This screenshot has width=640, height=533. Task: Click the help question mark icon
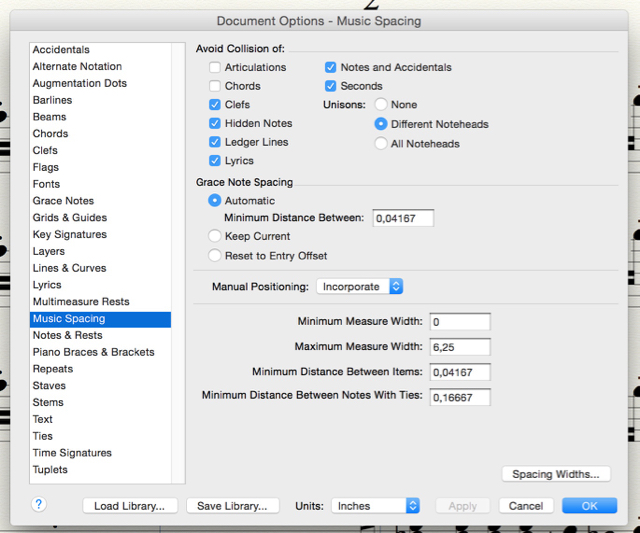(x=39, y=505)
